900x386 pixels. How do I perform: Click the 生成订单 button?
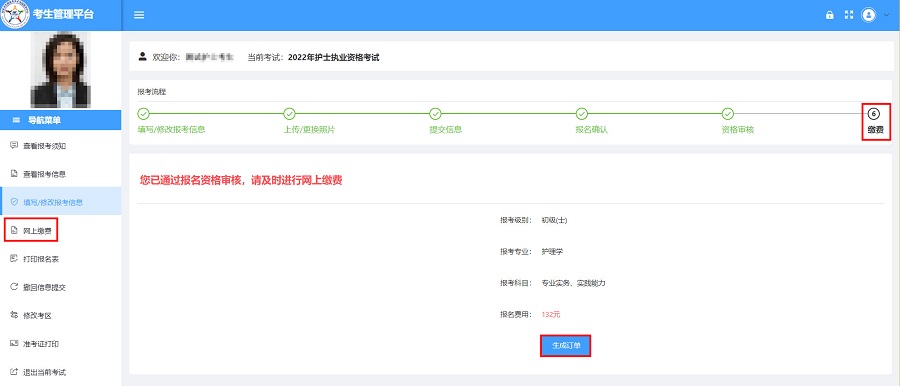pos(565,346)
